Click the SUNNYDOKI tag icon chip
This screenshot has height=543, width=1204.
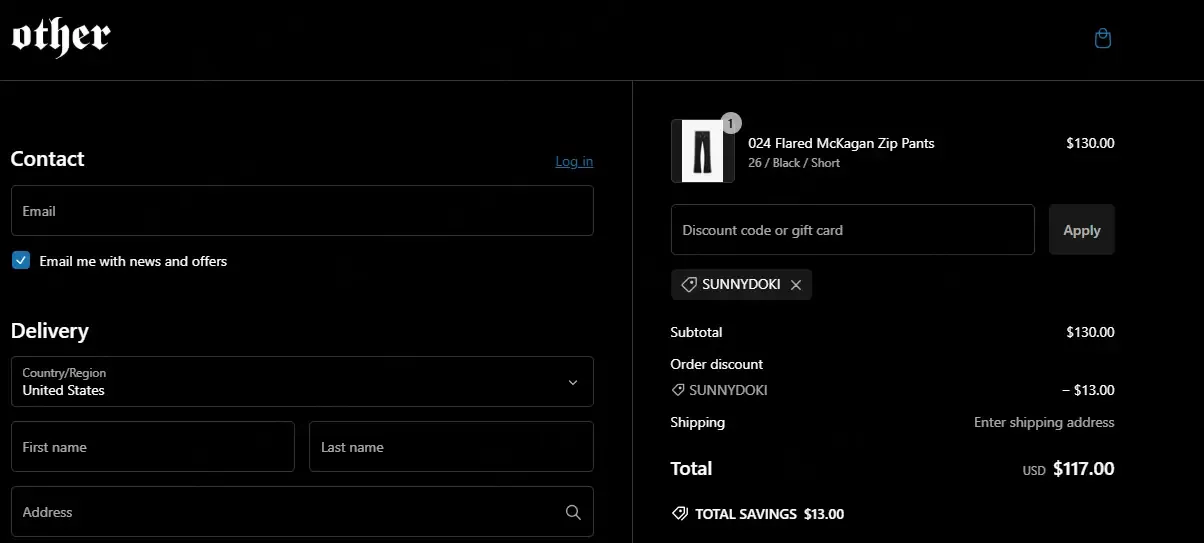[689, 285]
